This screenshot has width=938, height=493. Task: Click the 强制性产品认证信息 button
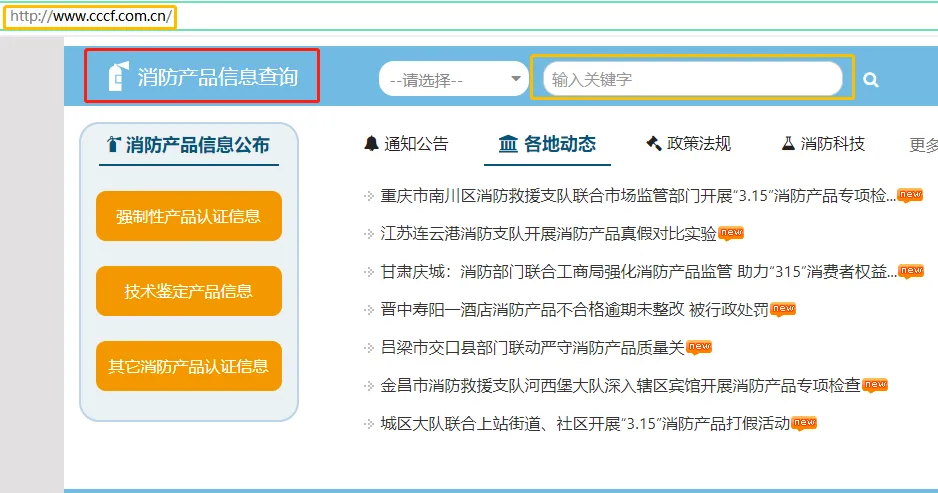click(189, 216)
